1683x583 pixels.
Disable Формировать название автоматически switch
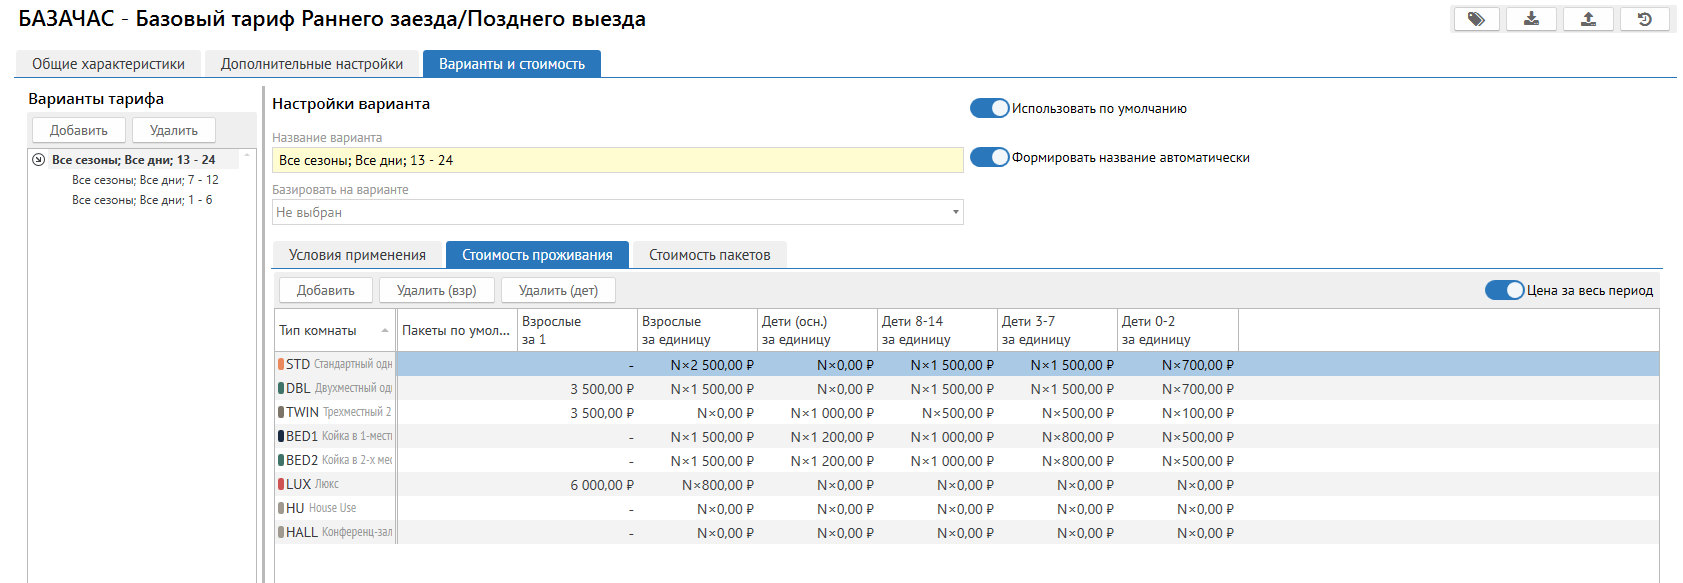pyautogui.click(x=989, y=157)
